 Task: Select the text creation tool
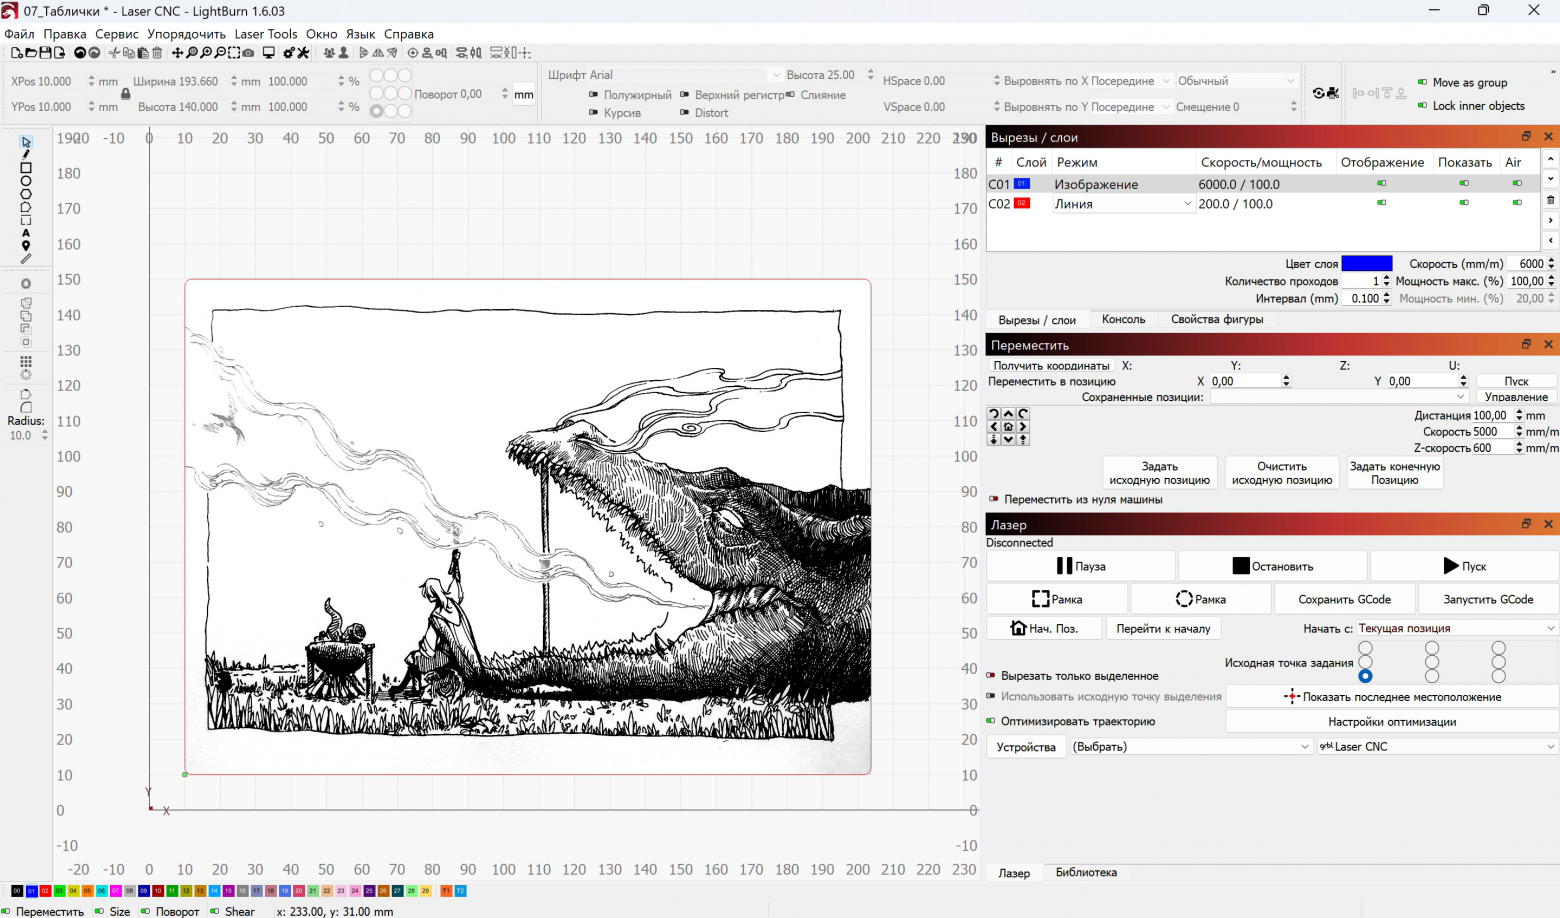(26, 233)
